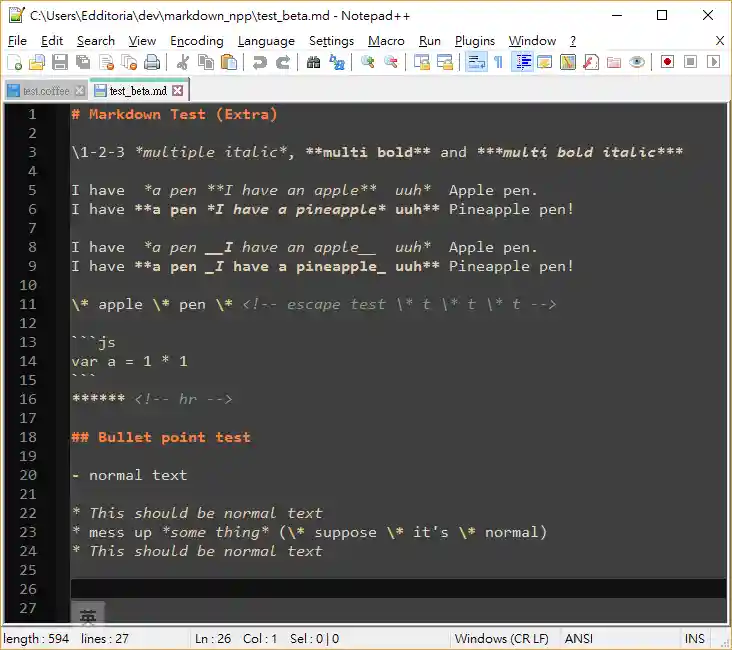This screenshot has width=732, height=650.
Task: Toggle synchronized horizontal scrolling
Action: point(444,62)
